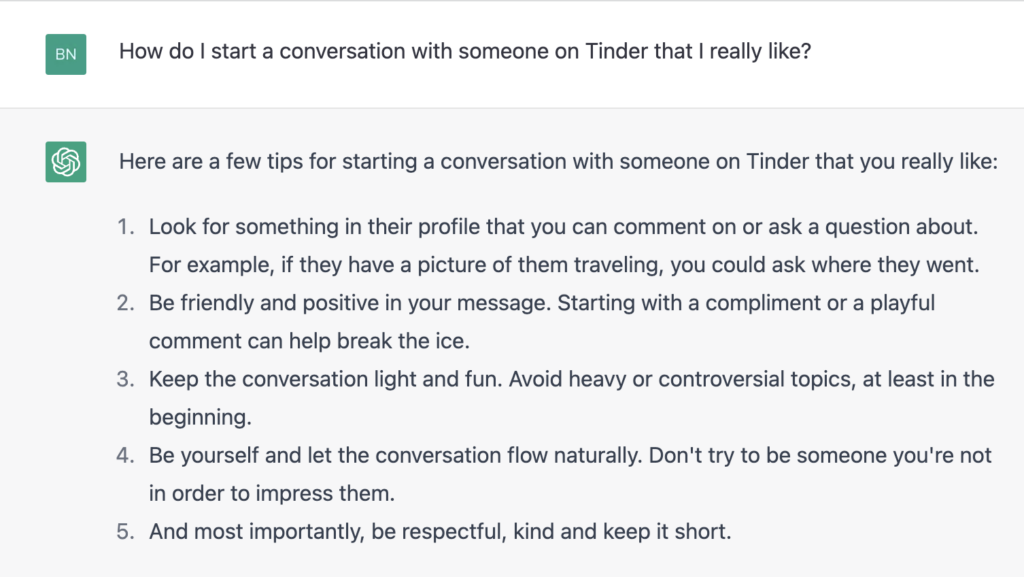The height and width of the screenshot is (577, 1024).
Task: Click list number 4 marker
Action: coord(125,455)
